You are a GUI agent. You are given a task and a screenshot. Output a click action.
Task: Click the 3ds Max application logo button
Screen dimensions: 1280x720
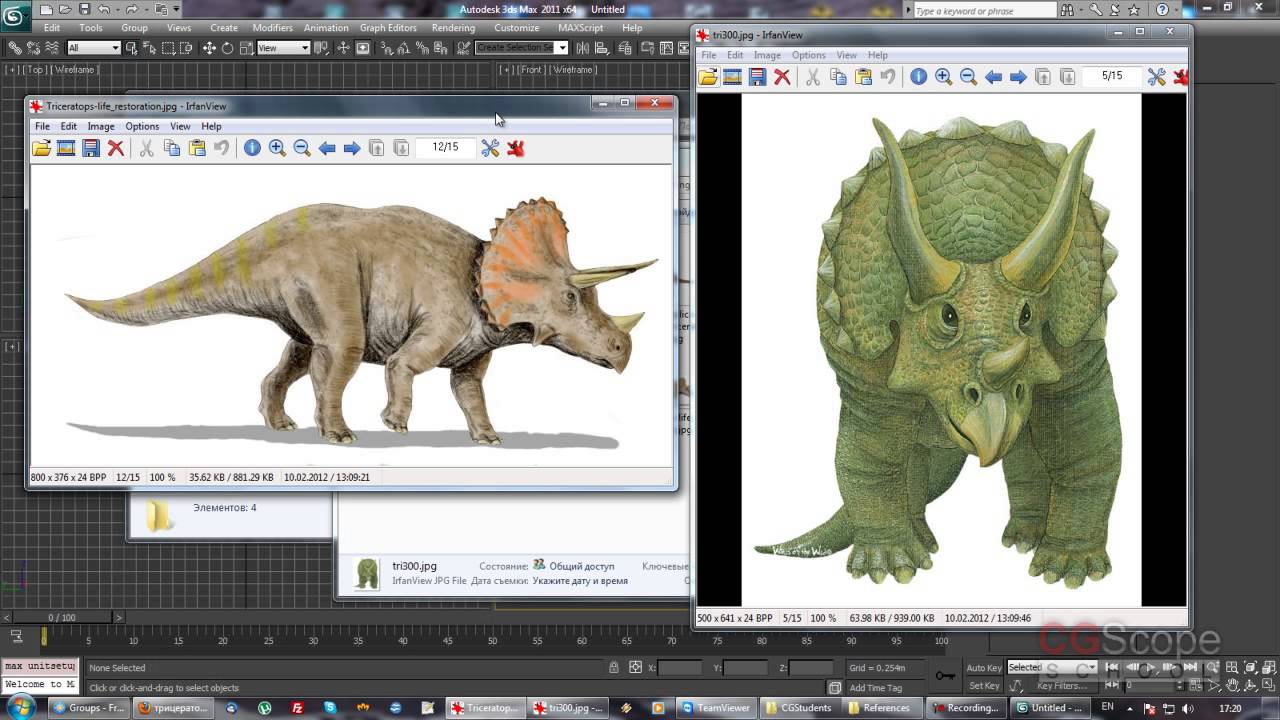pos(15,17)
